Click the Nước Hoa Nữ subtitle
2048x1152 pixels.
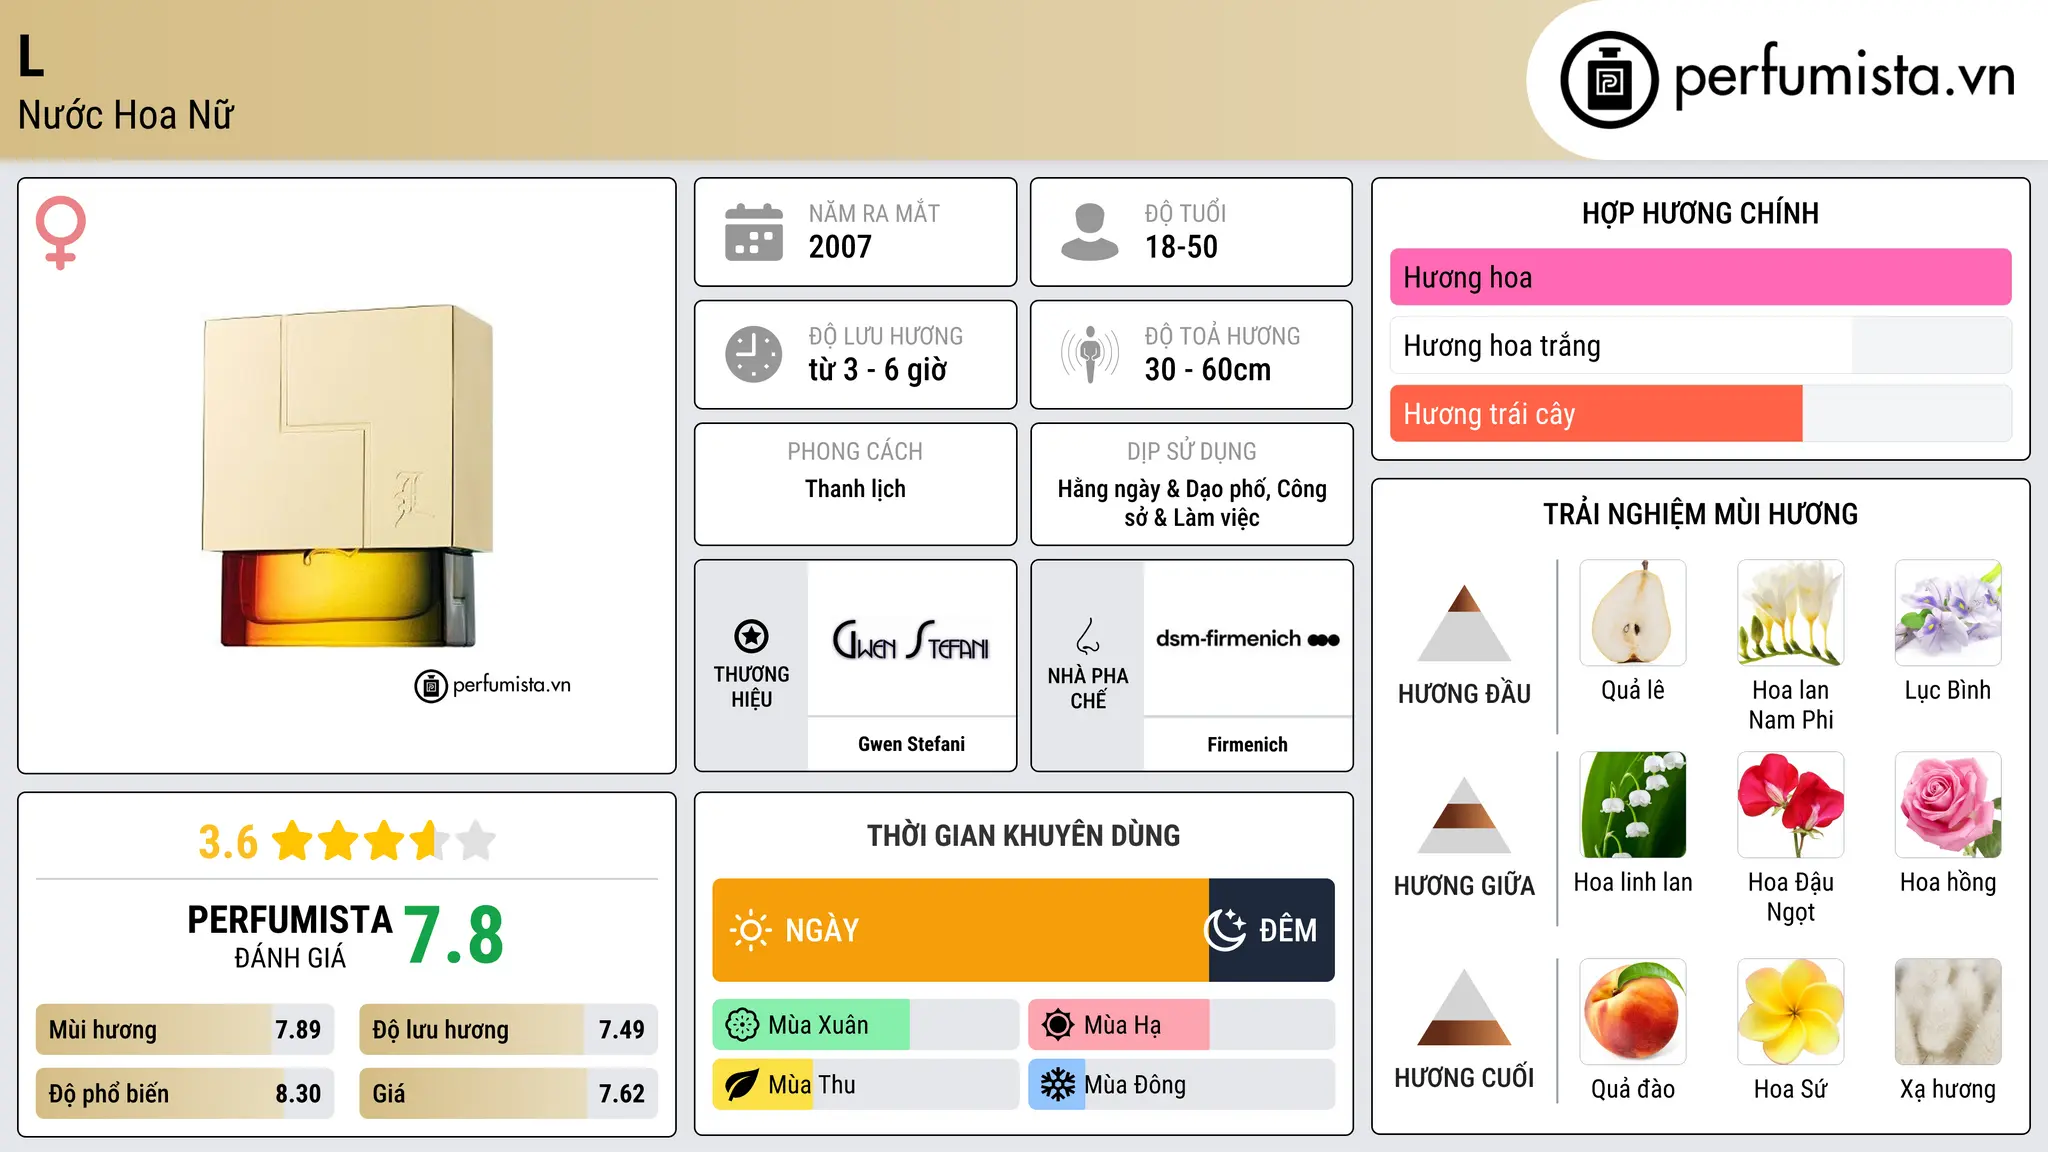[126, 115]
